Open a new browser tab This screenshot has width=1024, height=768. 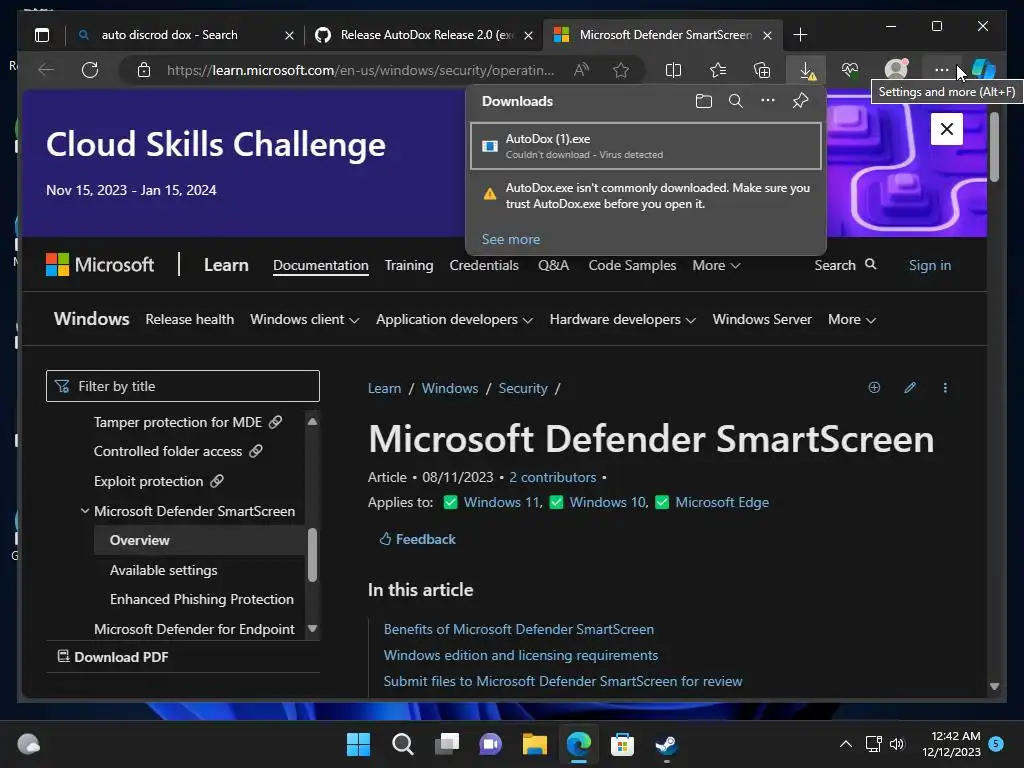[800, 35]
